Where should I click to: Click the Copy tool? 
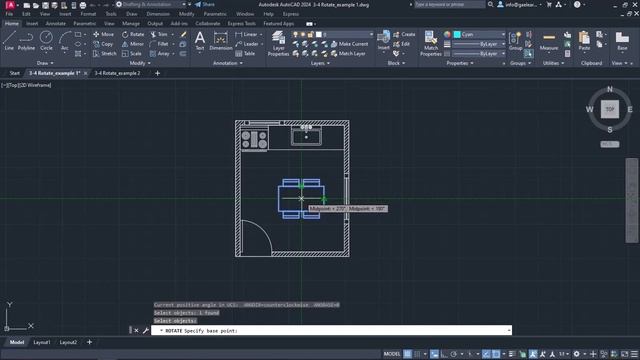coord(103,44)
